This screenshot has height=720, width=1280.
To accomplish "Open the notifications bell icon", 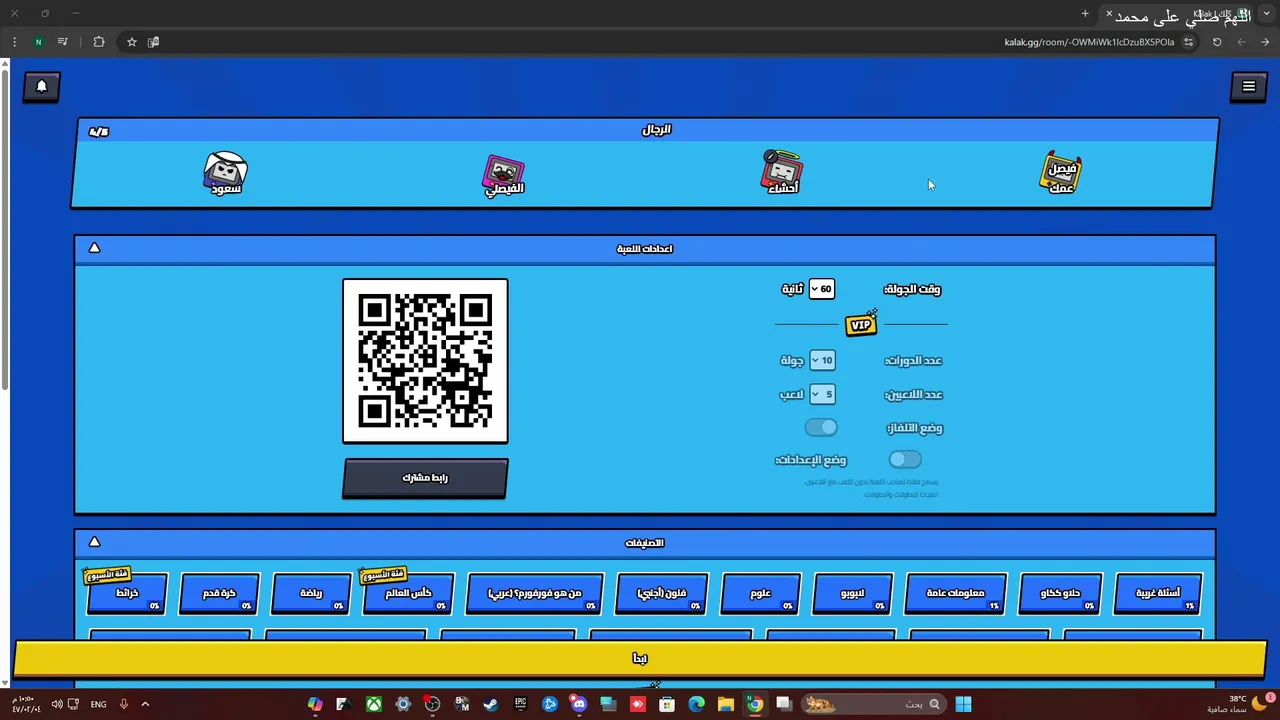I will point(42,86).
